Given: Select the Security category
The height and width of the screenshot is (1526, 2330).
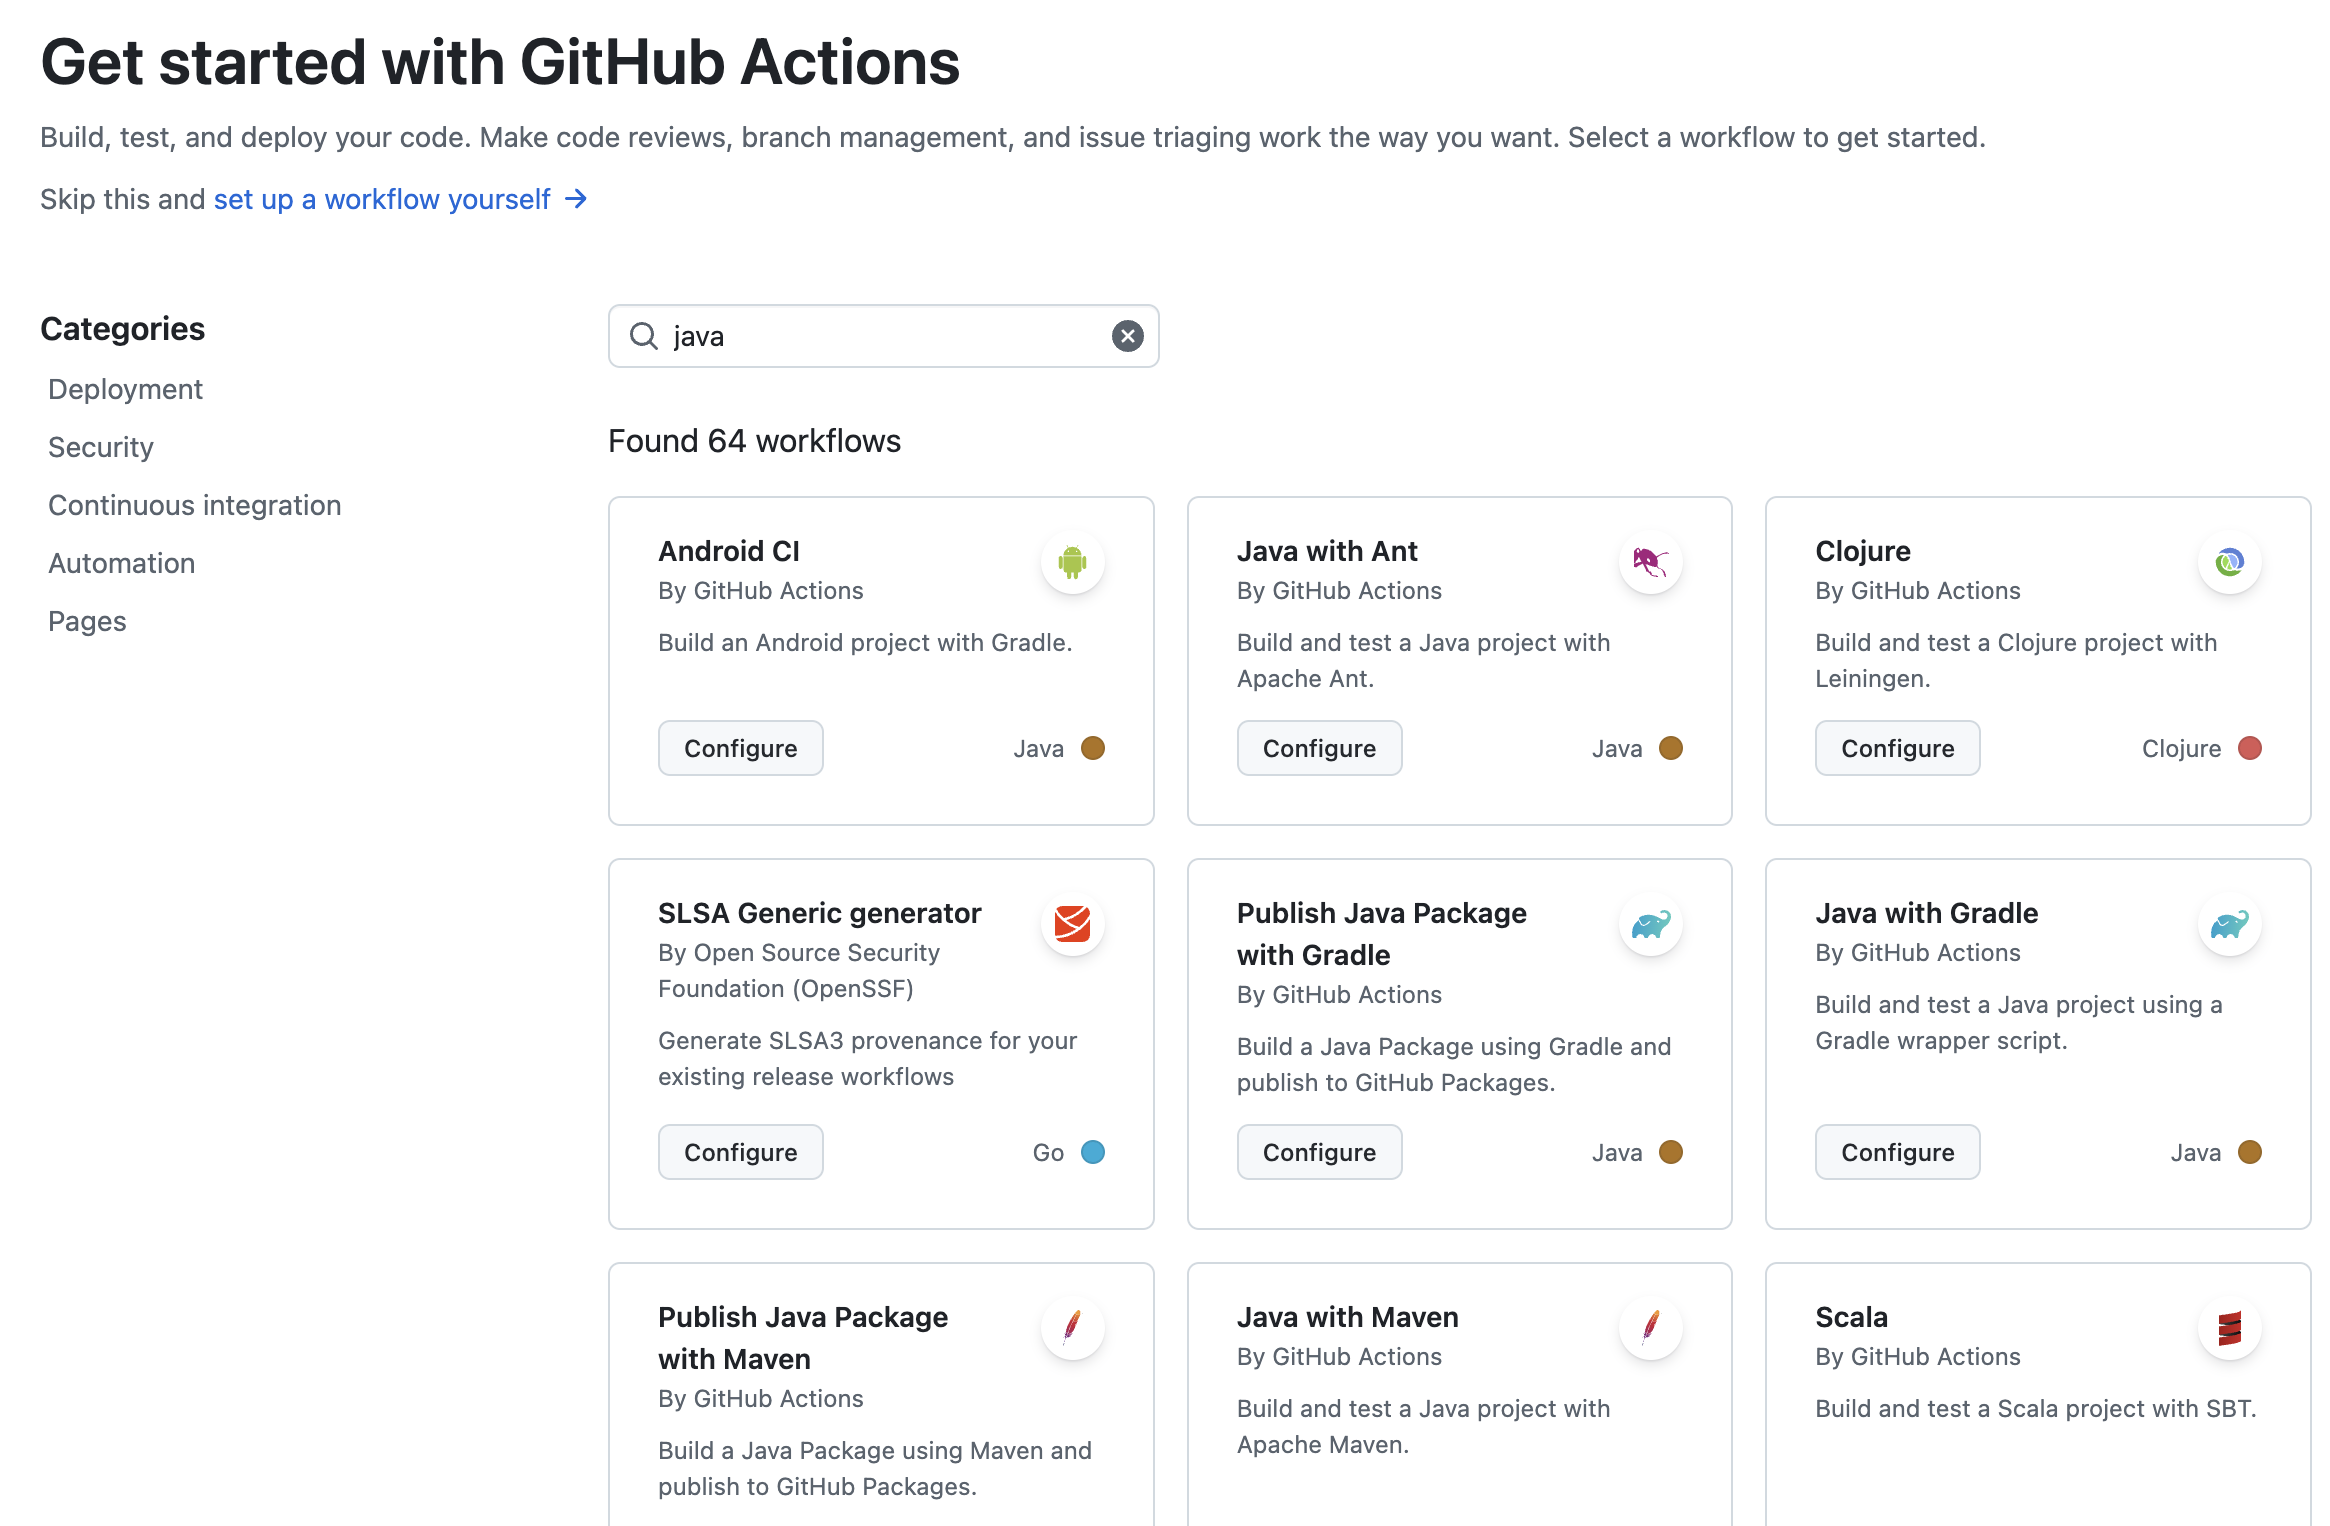Looking at the screenshot, I should coord(100,447).
